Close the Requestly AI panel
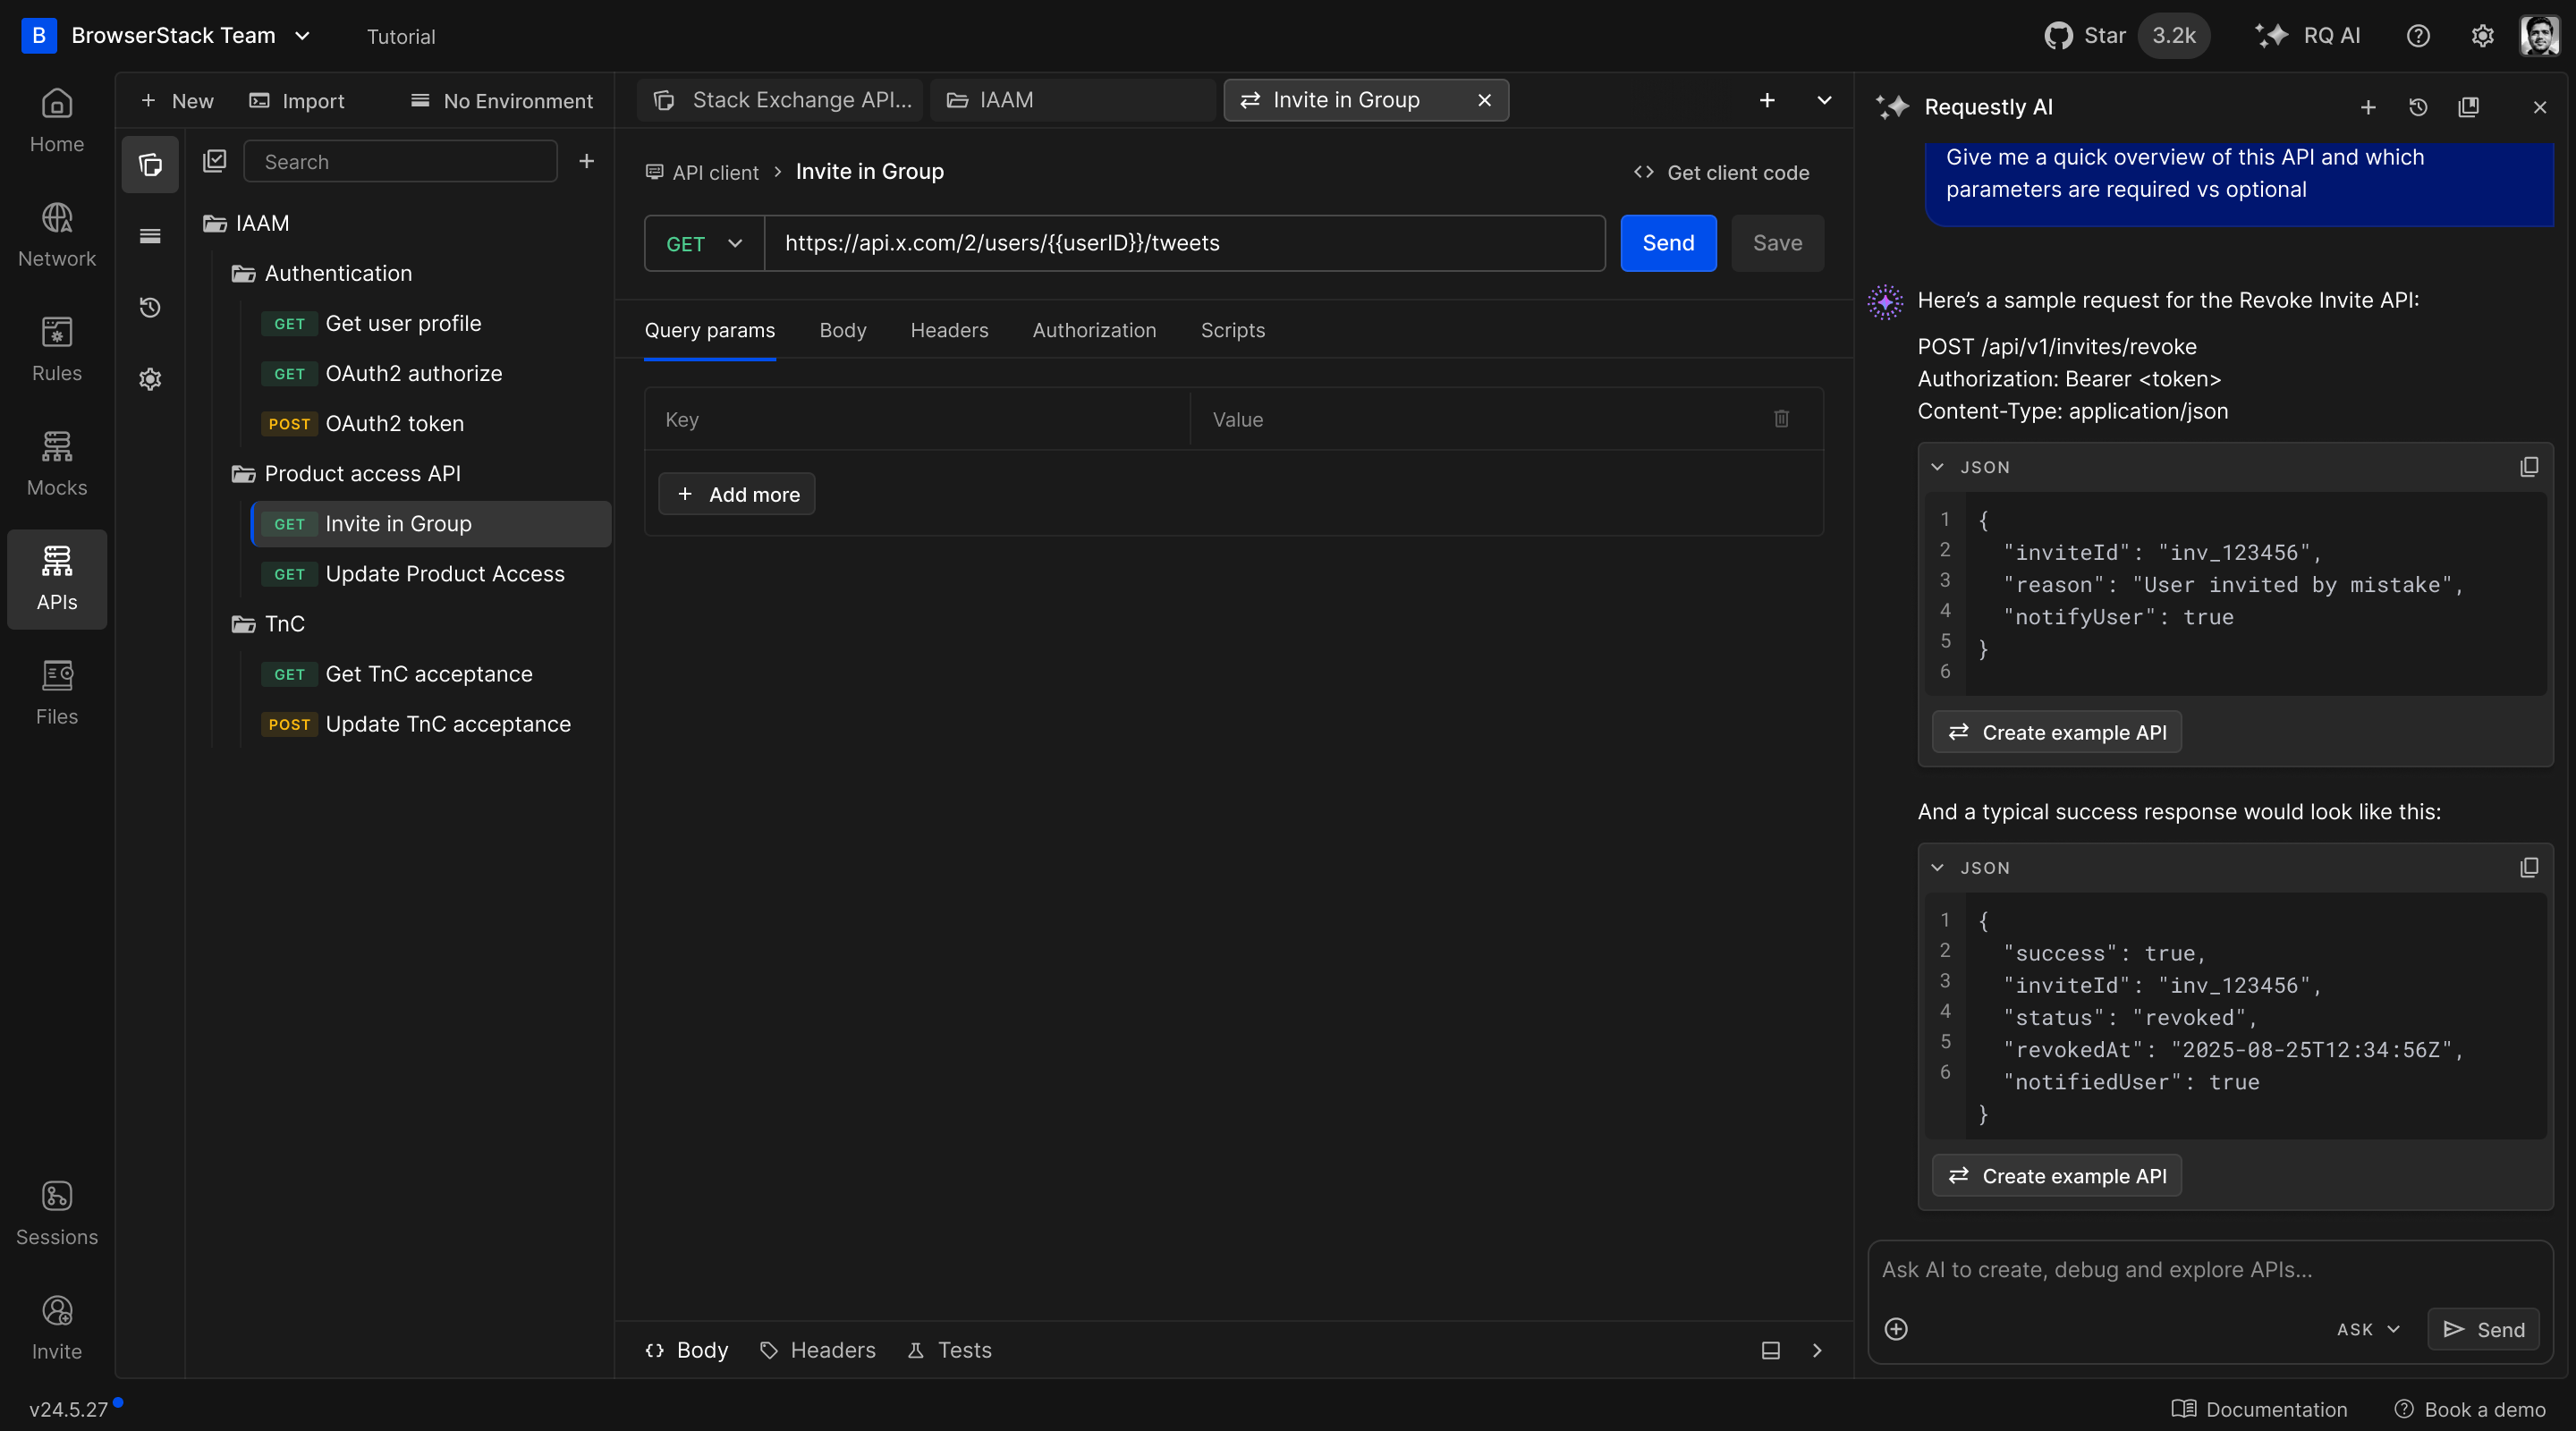Viewport: 2576px width, 1431px height. [x=2540, y=107]
